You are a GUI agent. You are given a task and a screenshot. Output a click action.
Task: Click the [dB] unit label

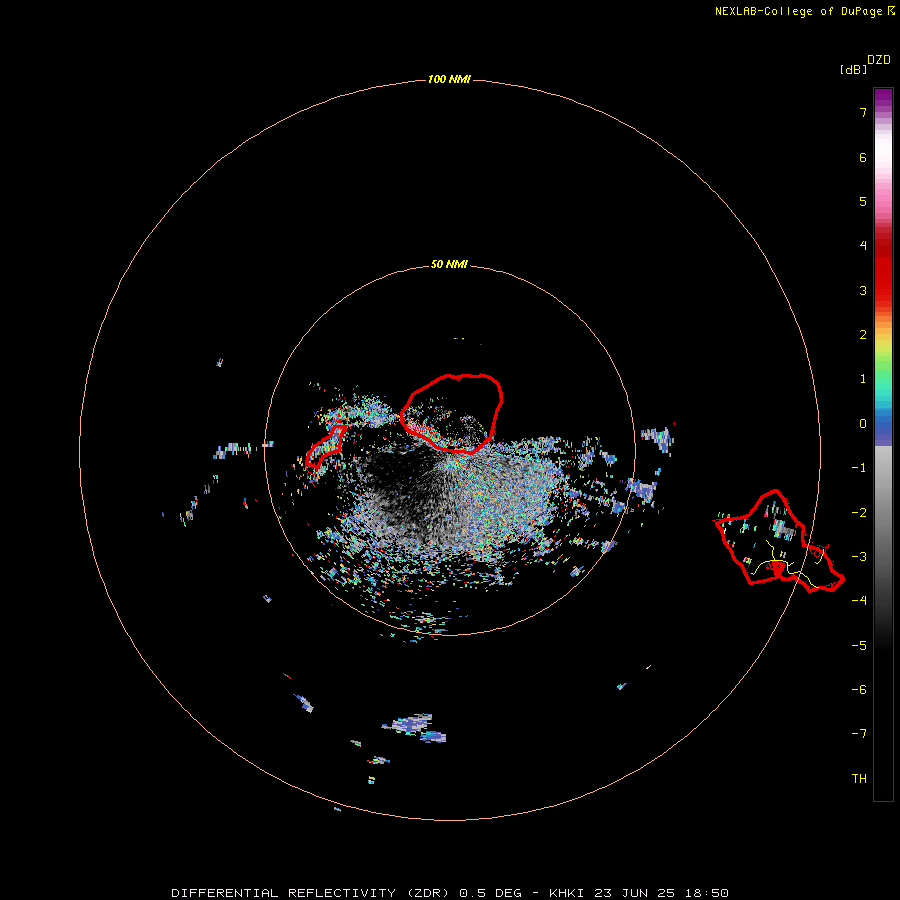[x=853, y=69]
